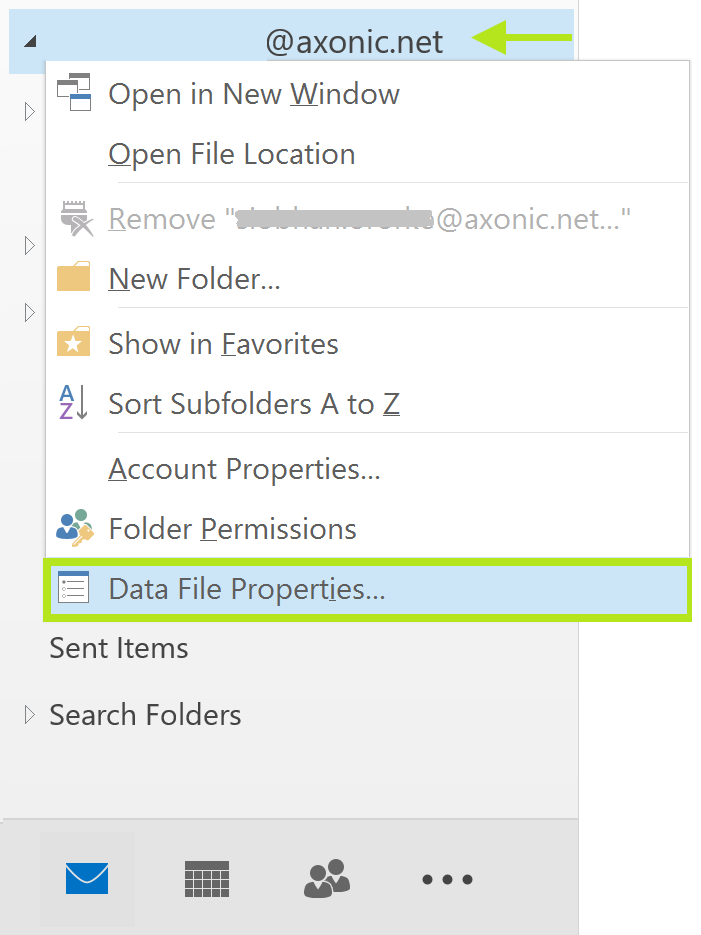
Task: Select Data File Properties menu entry
Action: (x=246, y=589)
